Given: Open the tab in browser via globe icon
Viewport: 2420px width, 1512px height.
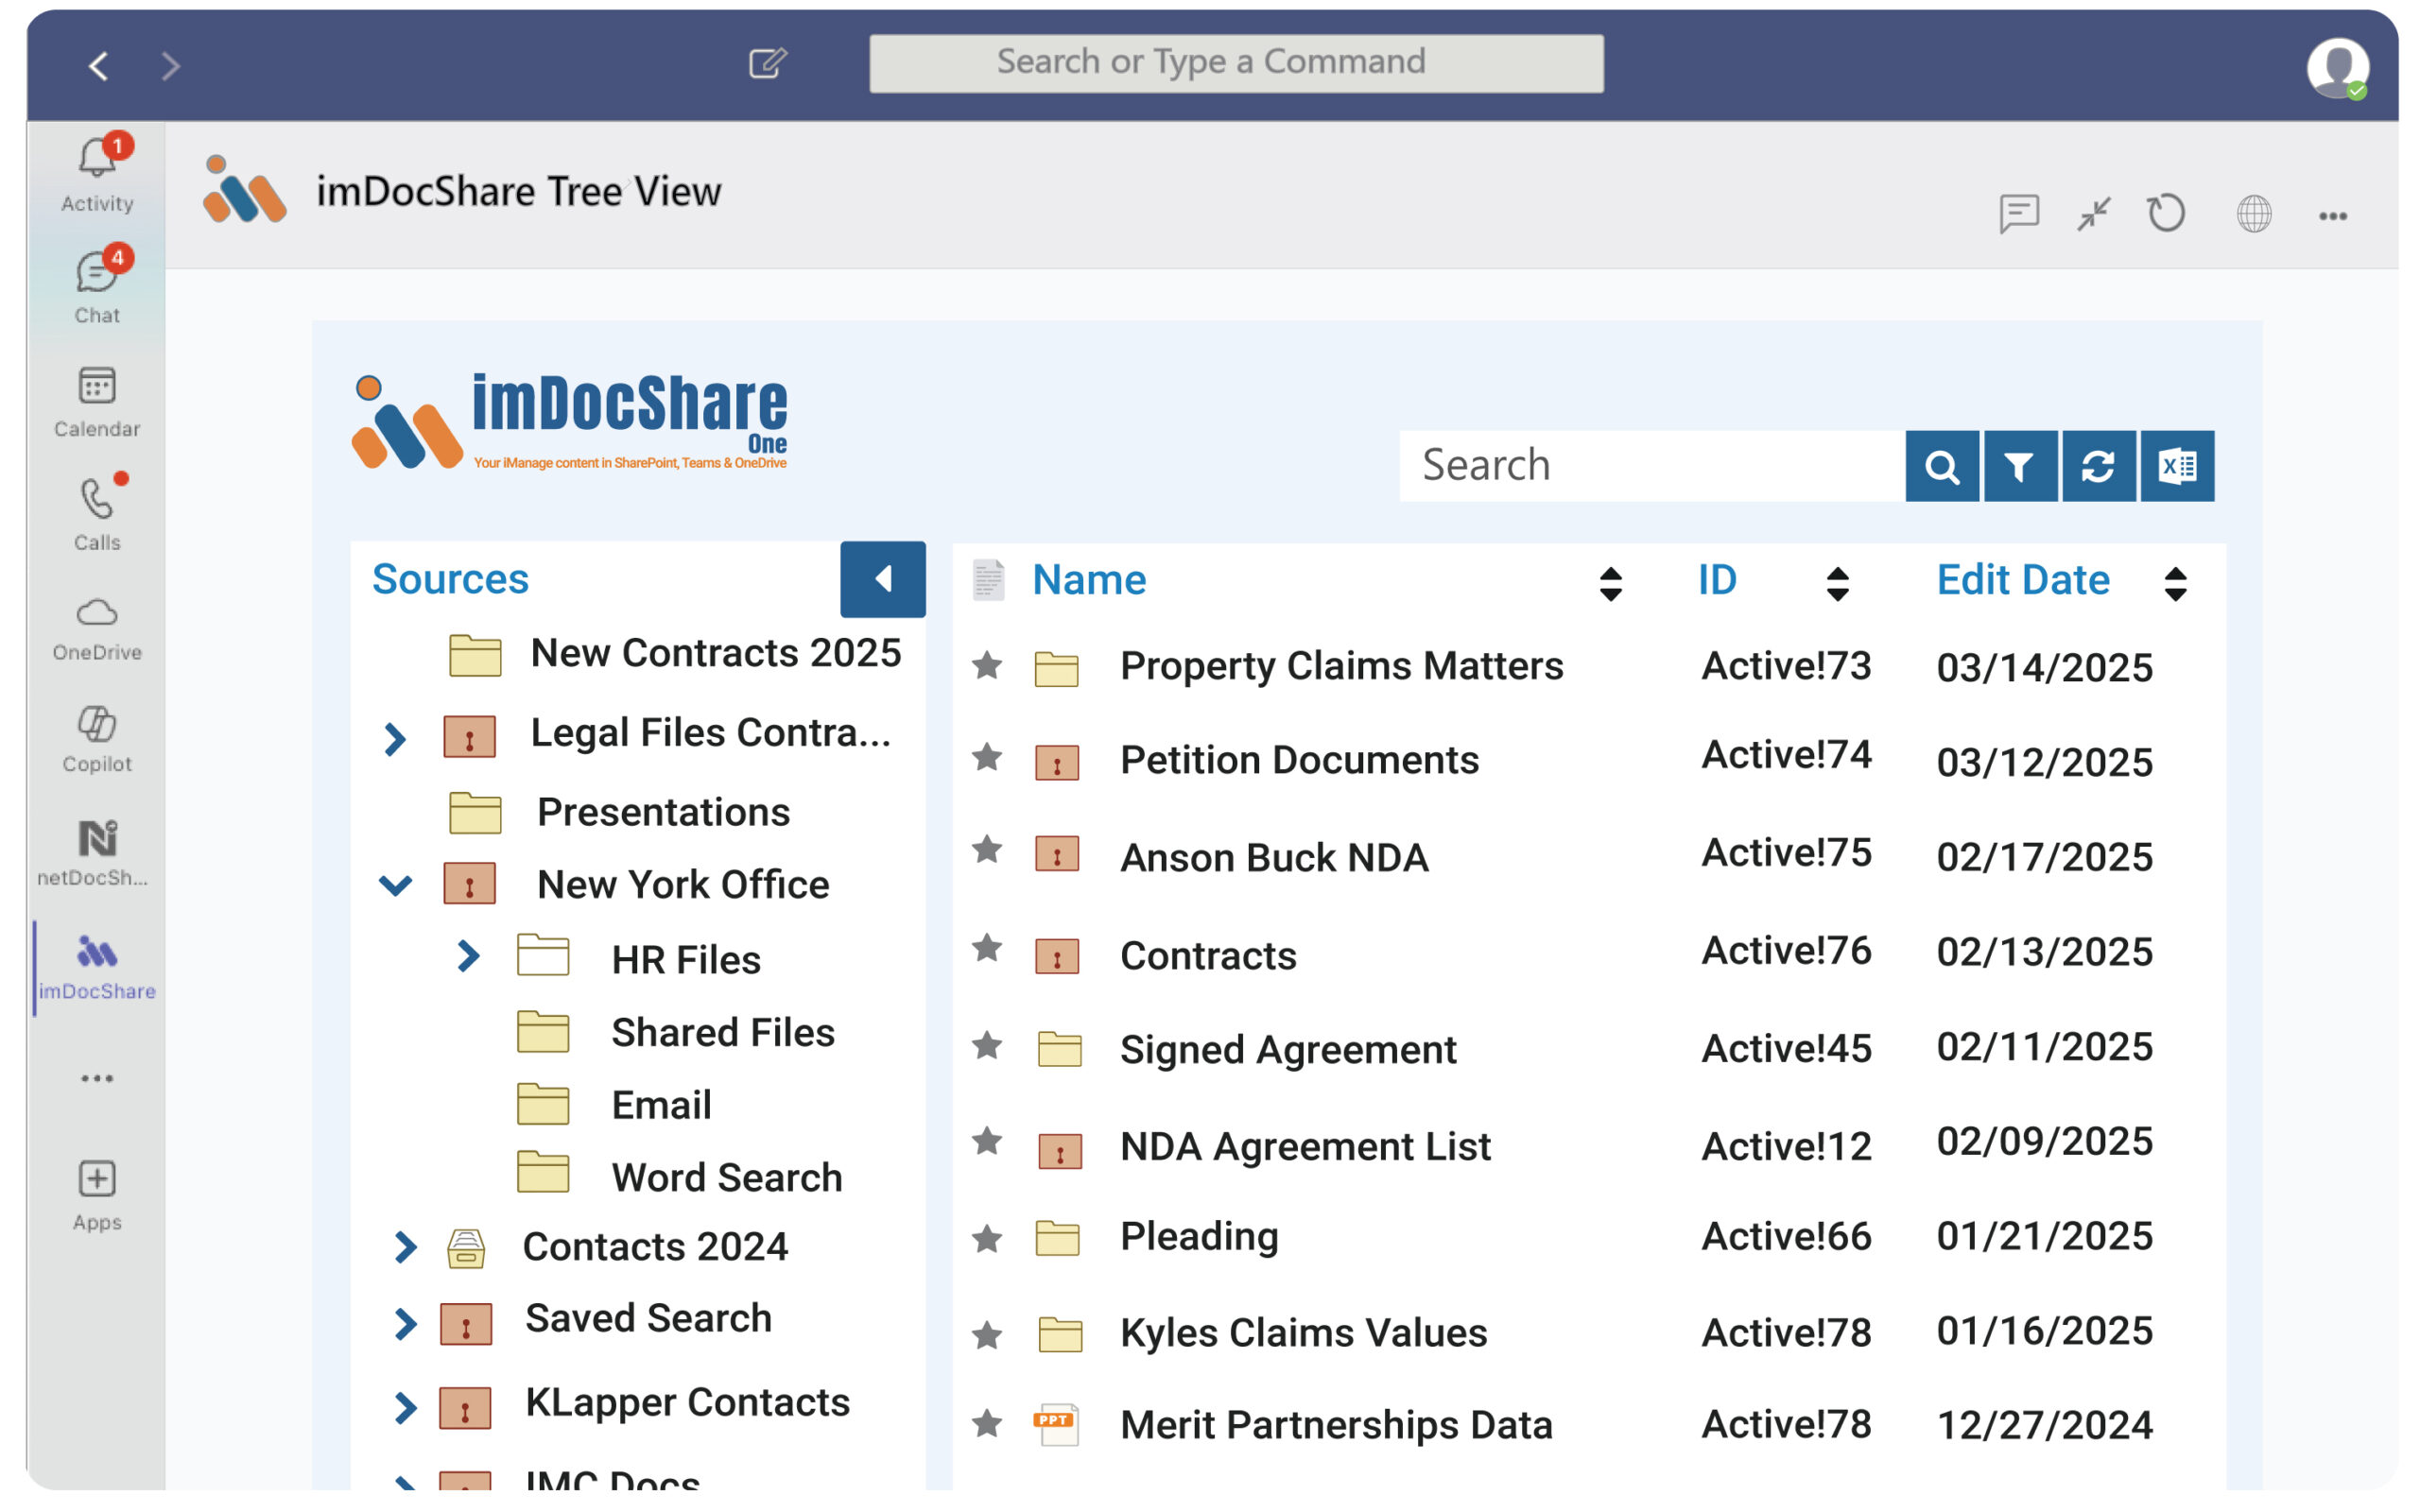Looking at the screenshot, I should [2254, 213].
